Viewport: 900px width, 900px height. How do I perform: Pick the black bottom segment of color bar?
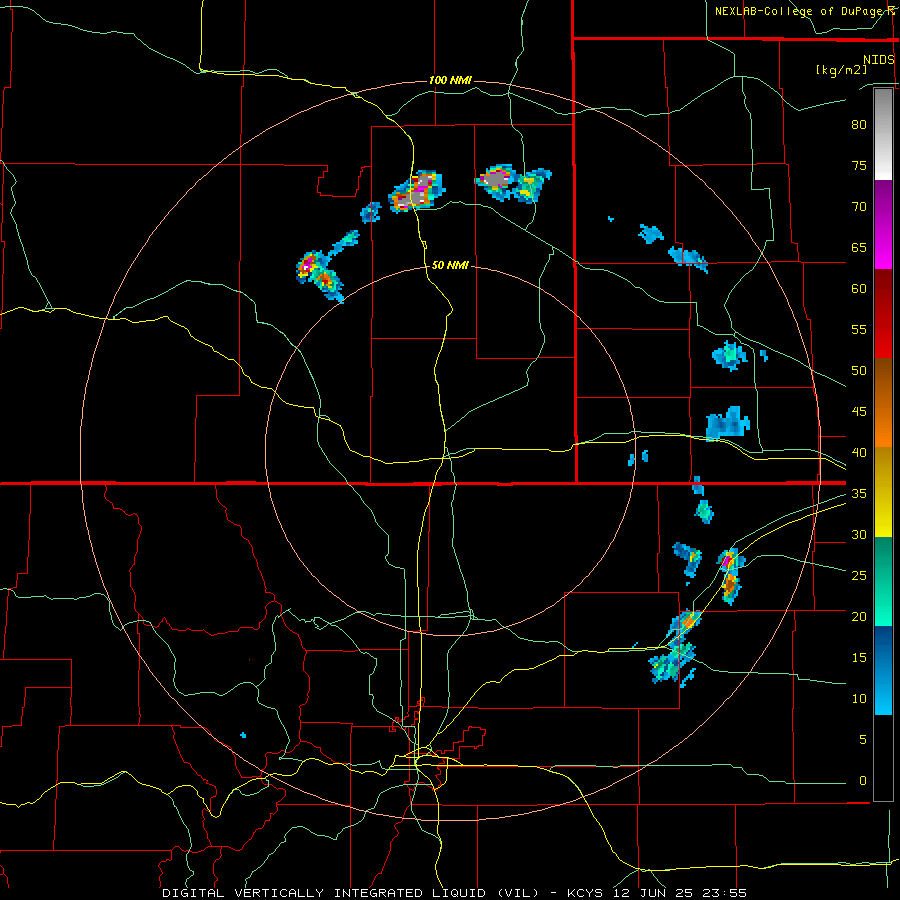(x=883, y=758)
